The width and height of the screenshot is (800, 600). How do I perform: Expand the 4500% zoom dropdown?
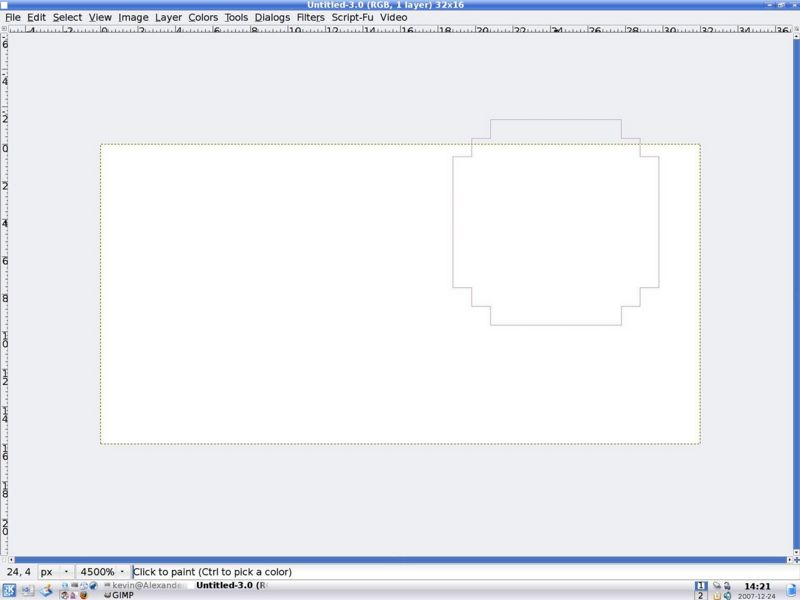pos(103,572)
